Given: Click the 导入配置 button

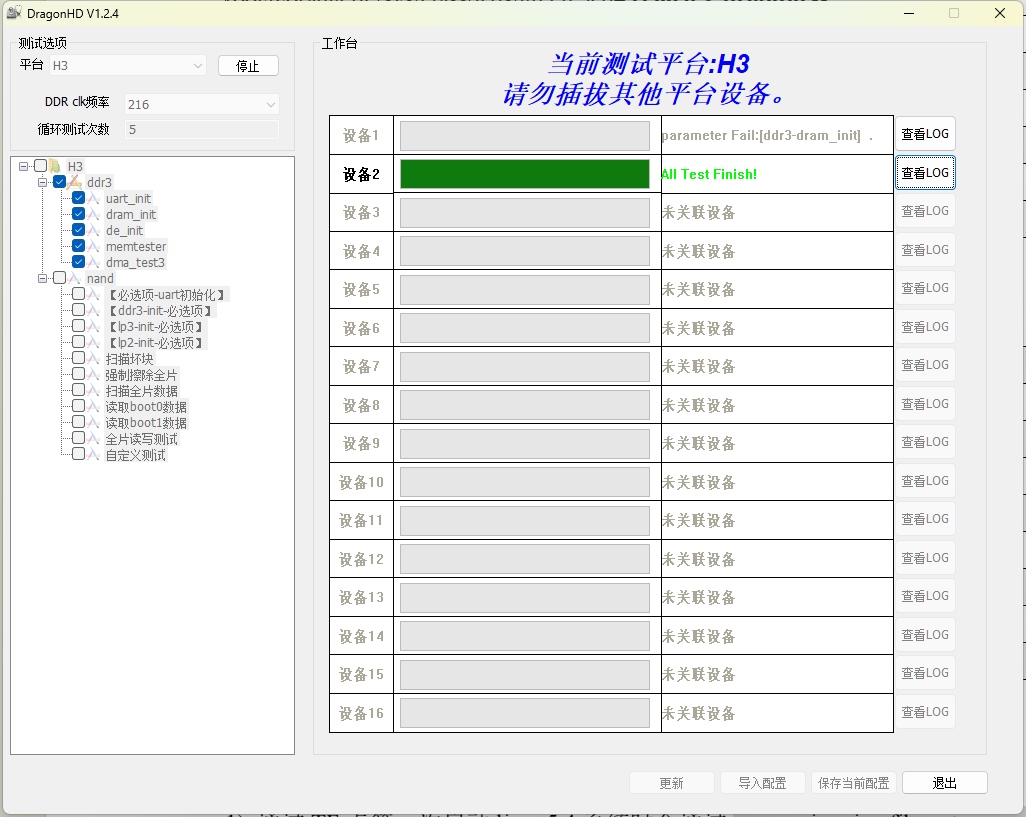Looking at the screenshot, I should click(x=762, y=783).
